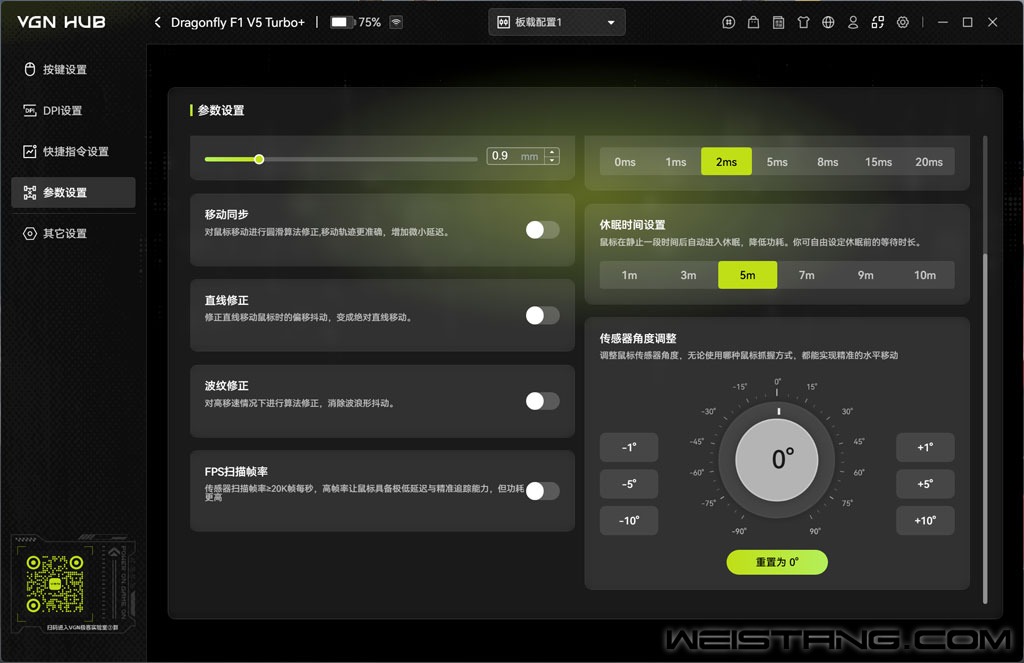The width and height of the screenshot is (1024, 663).
Task: Click the device switch squares icon
Action: (878, 22)
